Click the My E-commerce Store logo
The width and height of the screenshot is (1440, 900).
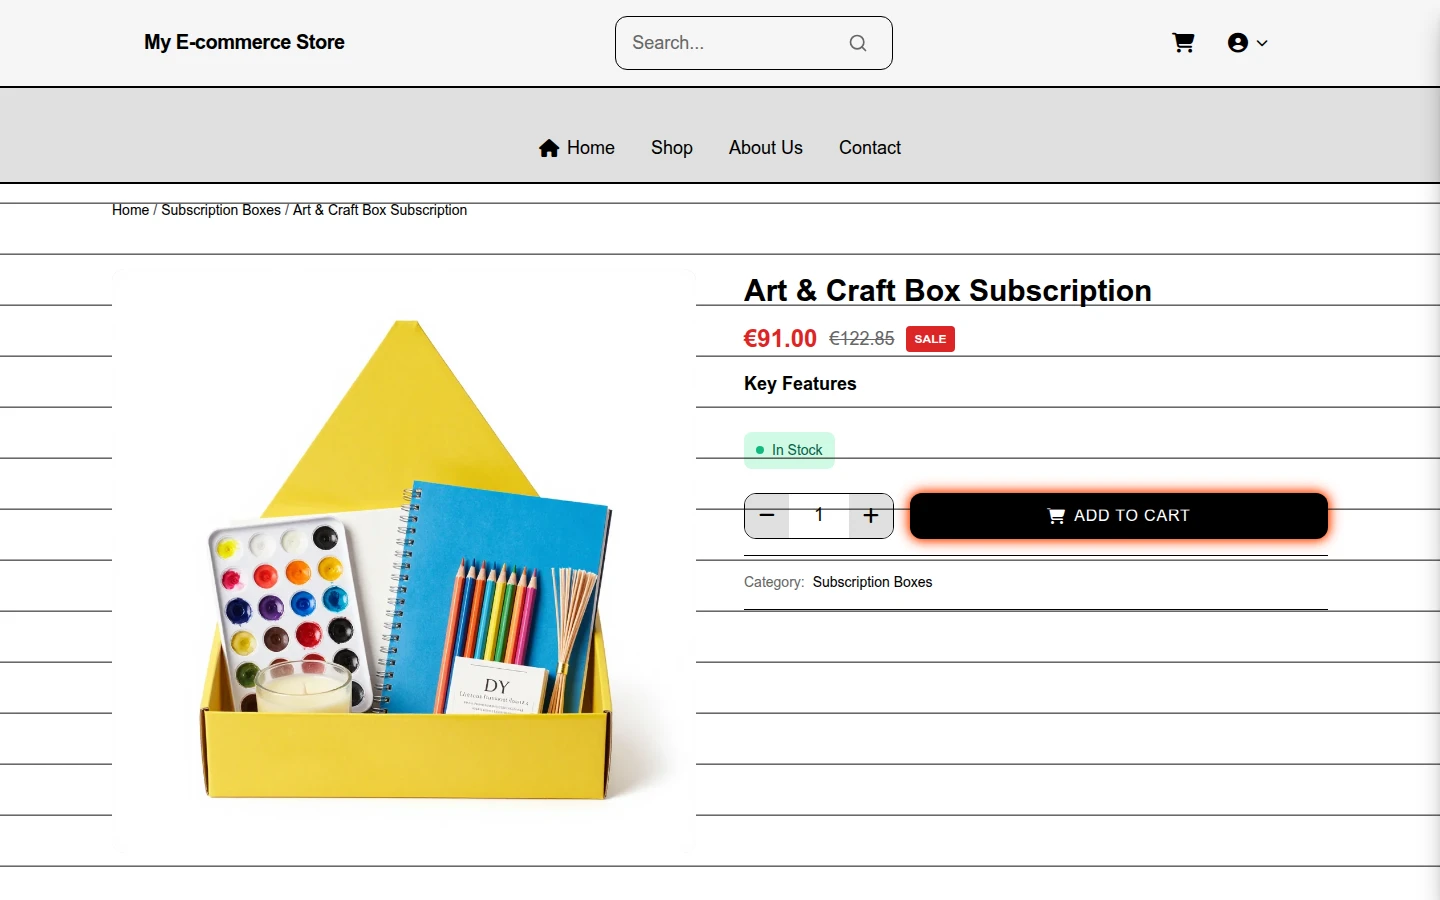click(244, 42)
